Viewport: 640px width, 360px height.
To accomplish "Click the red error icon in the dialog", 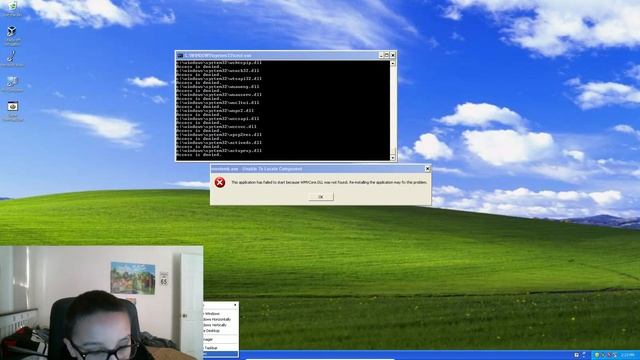I will pyautogui.click(x=220, y=182).
